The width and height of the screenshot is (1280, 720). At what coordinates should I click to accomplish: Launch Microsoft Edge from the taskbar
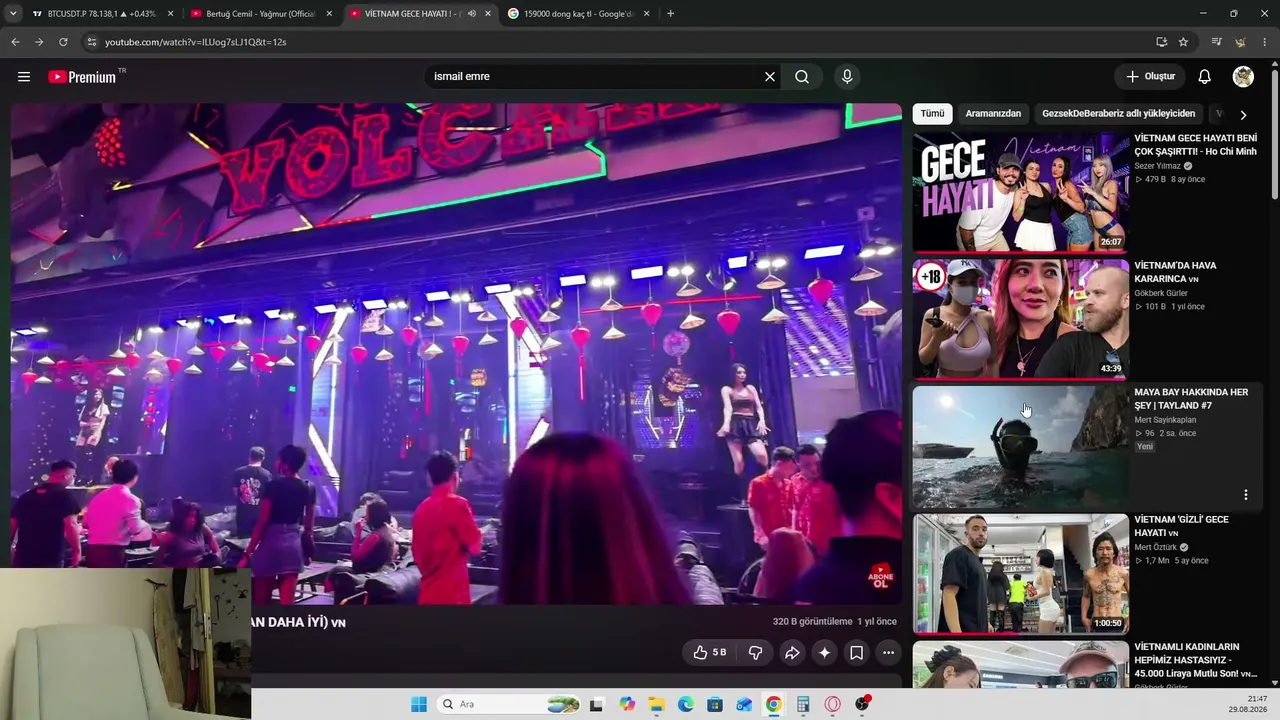[686, 704]
